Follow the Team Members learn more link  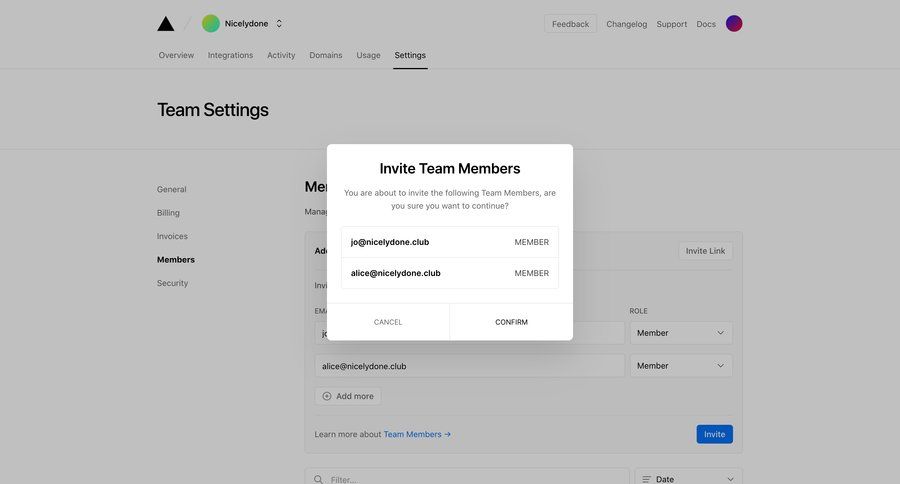pyautogui.click(x=417, y=434)
